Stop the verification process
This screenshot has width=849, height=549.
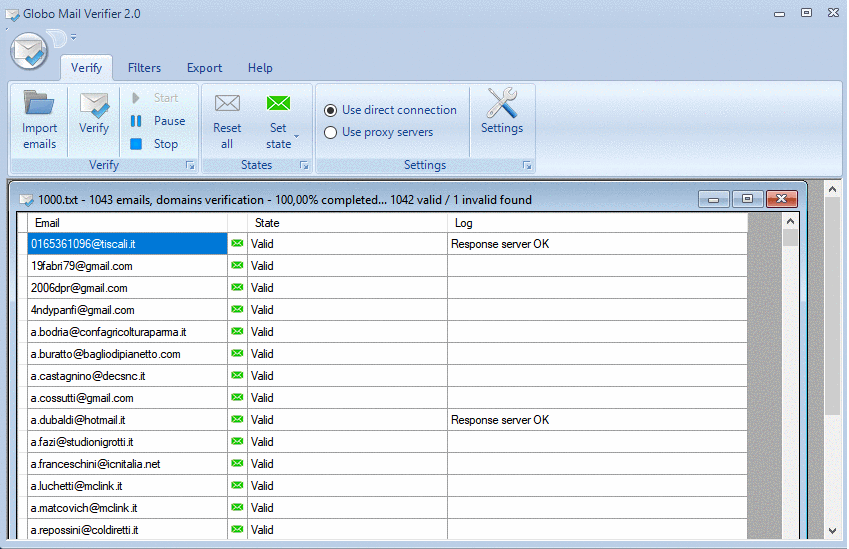click(136, 144)
